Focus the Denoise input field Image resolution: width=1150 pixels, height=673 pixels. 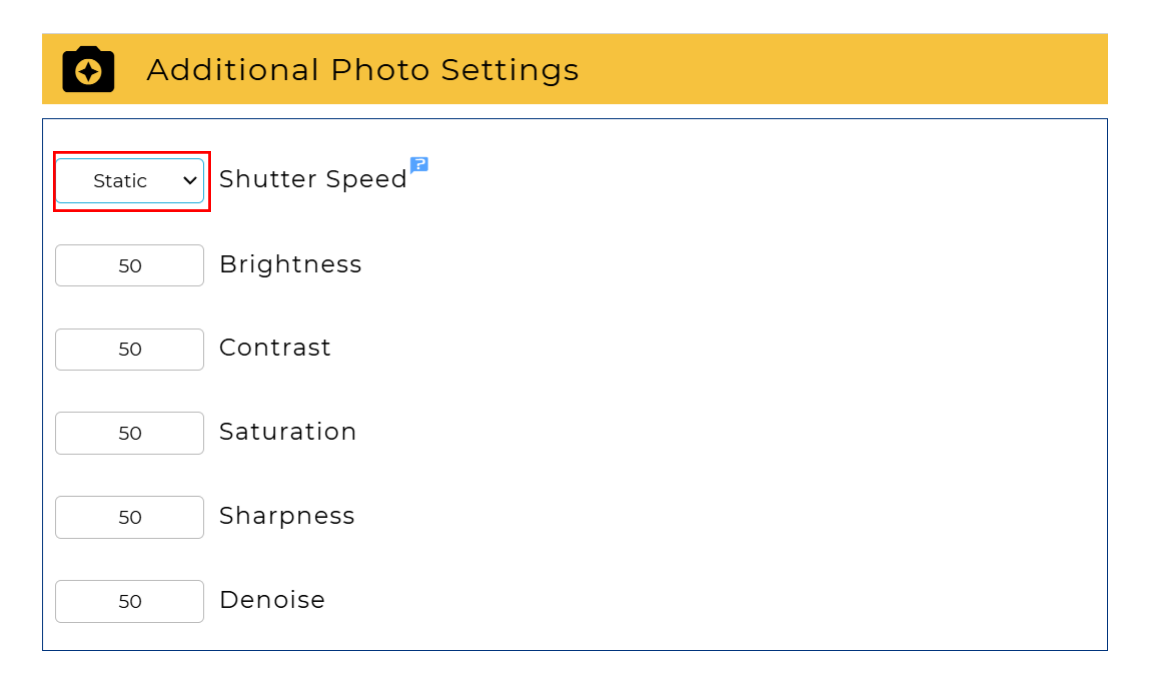pos(130,601)
